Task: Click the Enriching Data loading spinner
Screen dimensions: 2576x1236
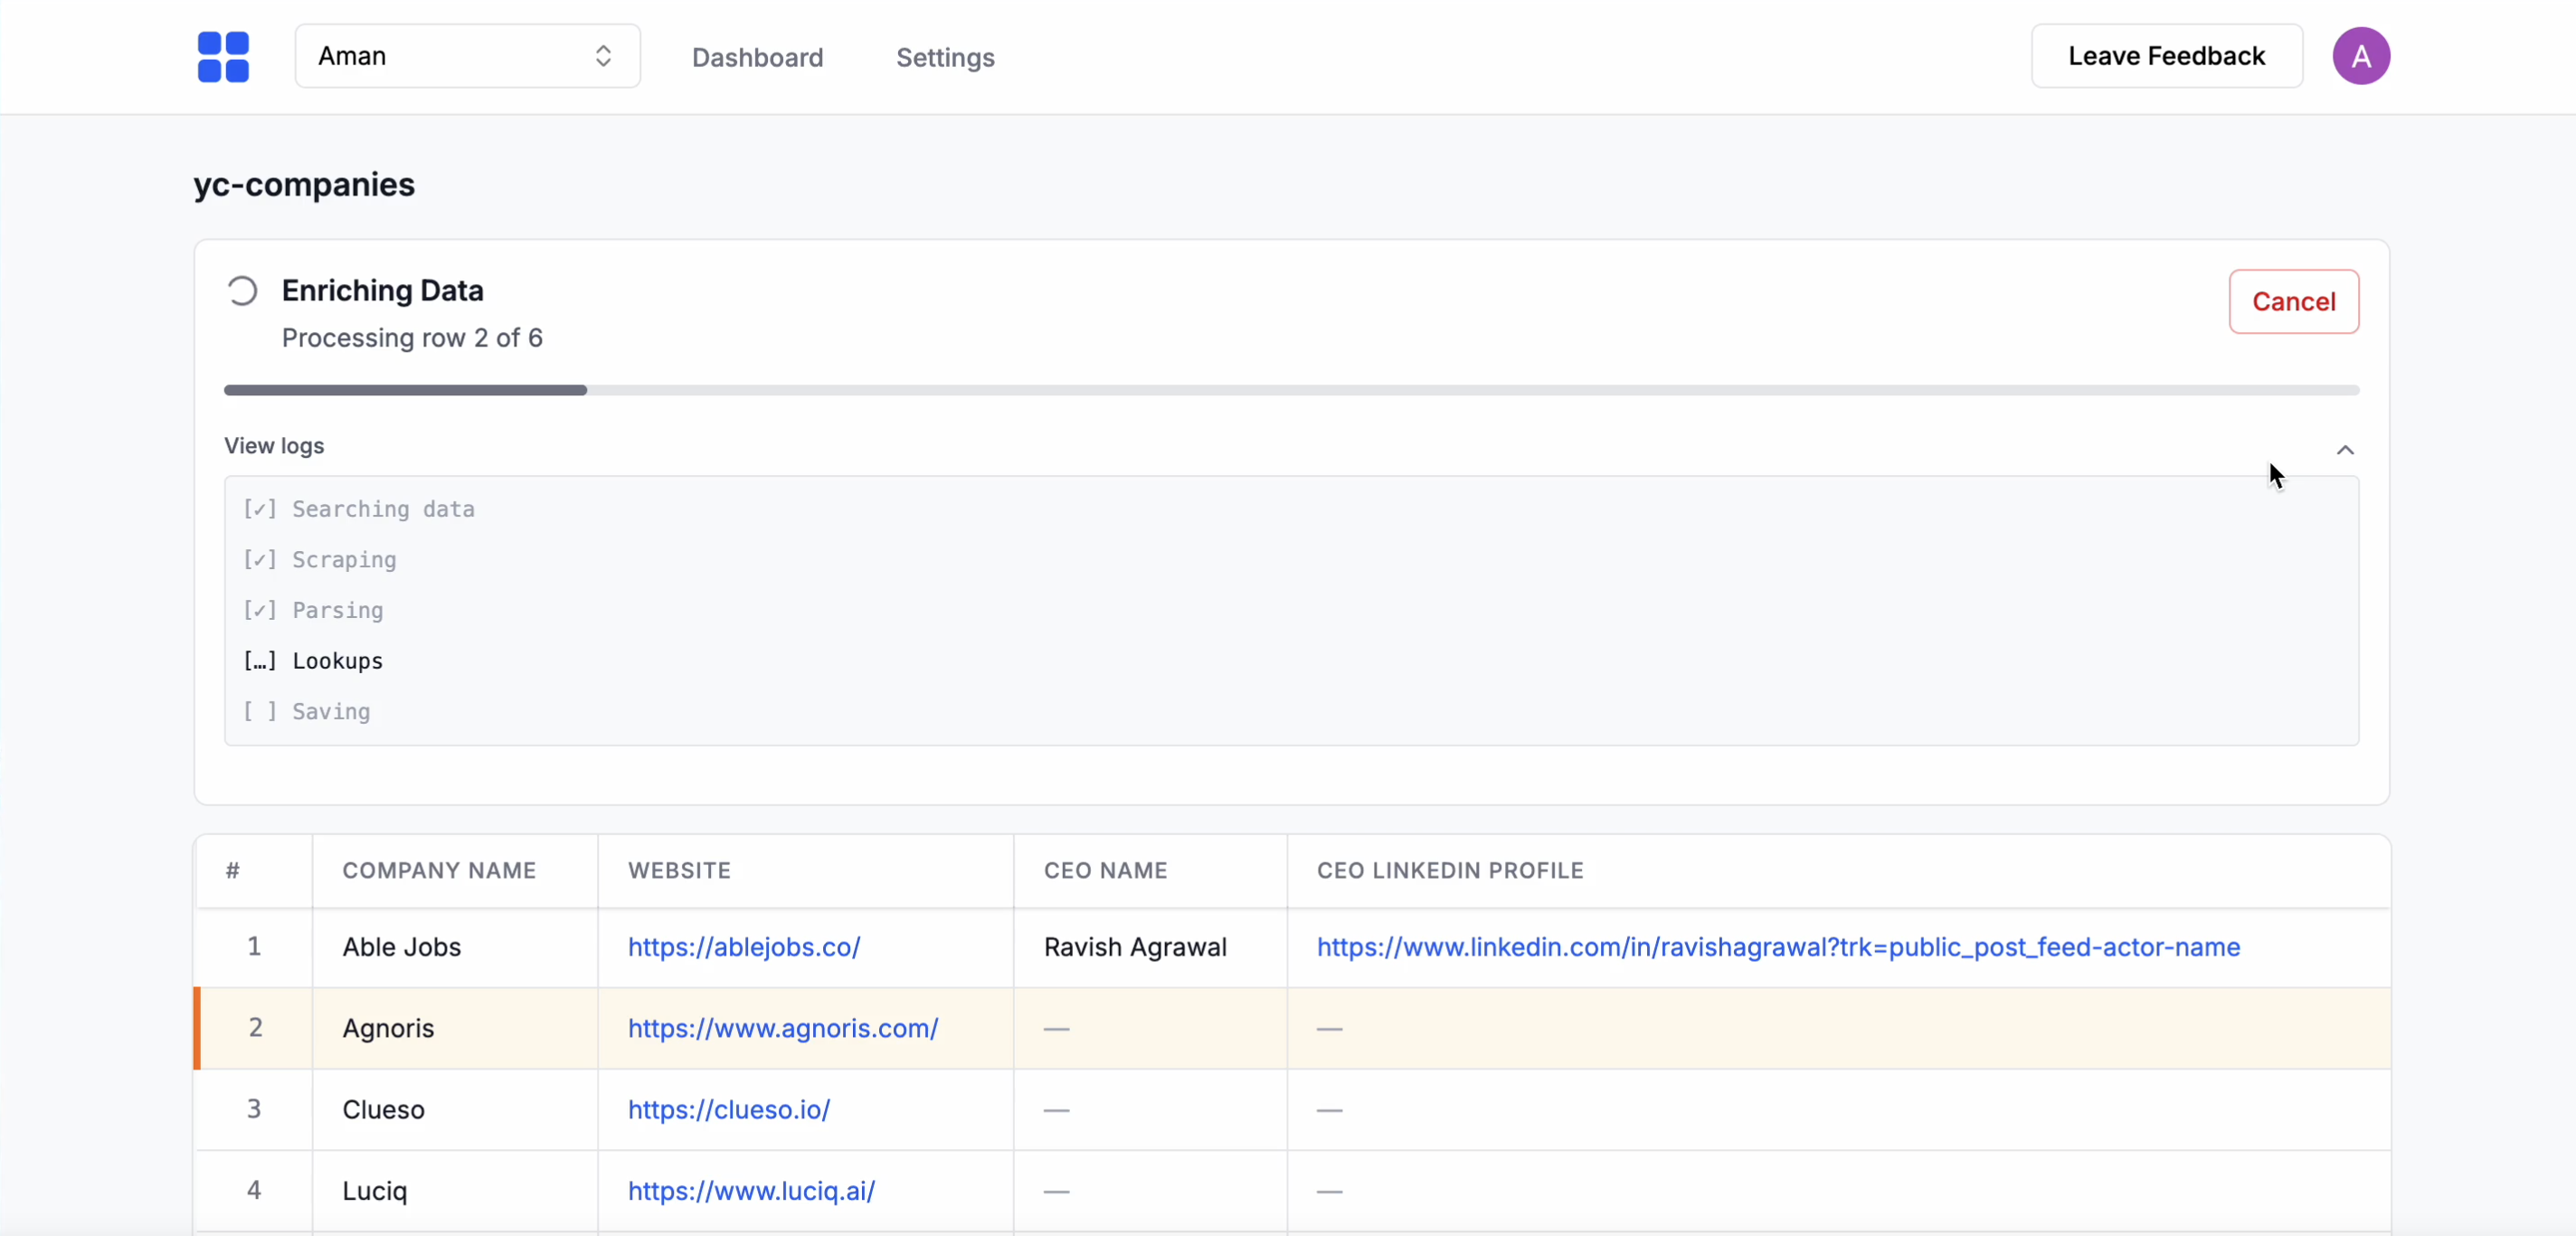Action: point(242,291)
